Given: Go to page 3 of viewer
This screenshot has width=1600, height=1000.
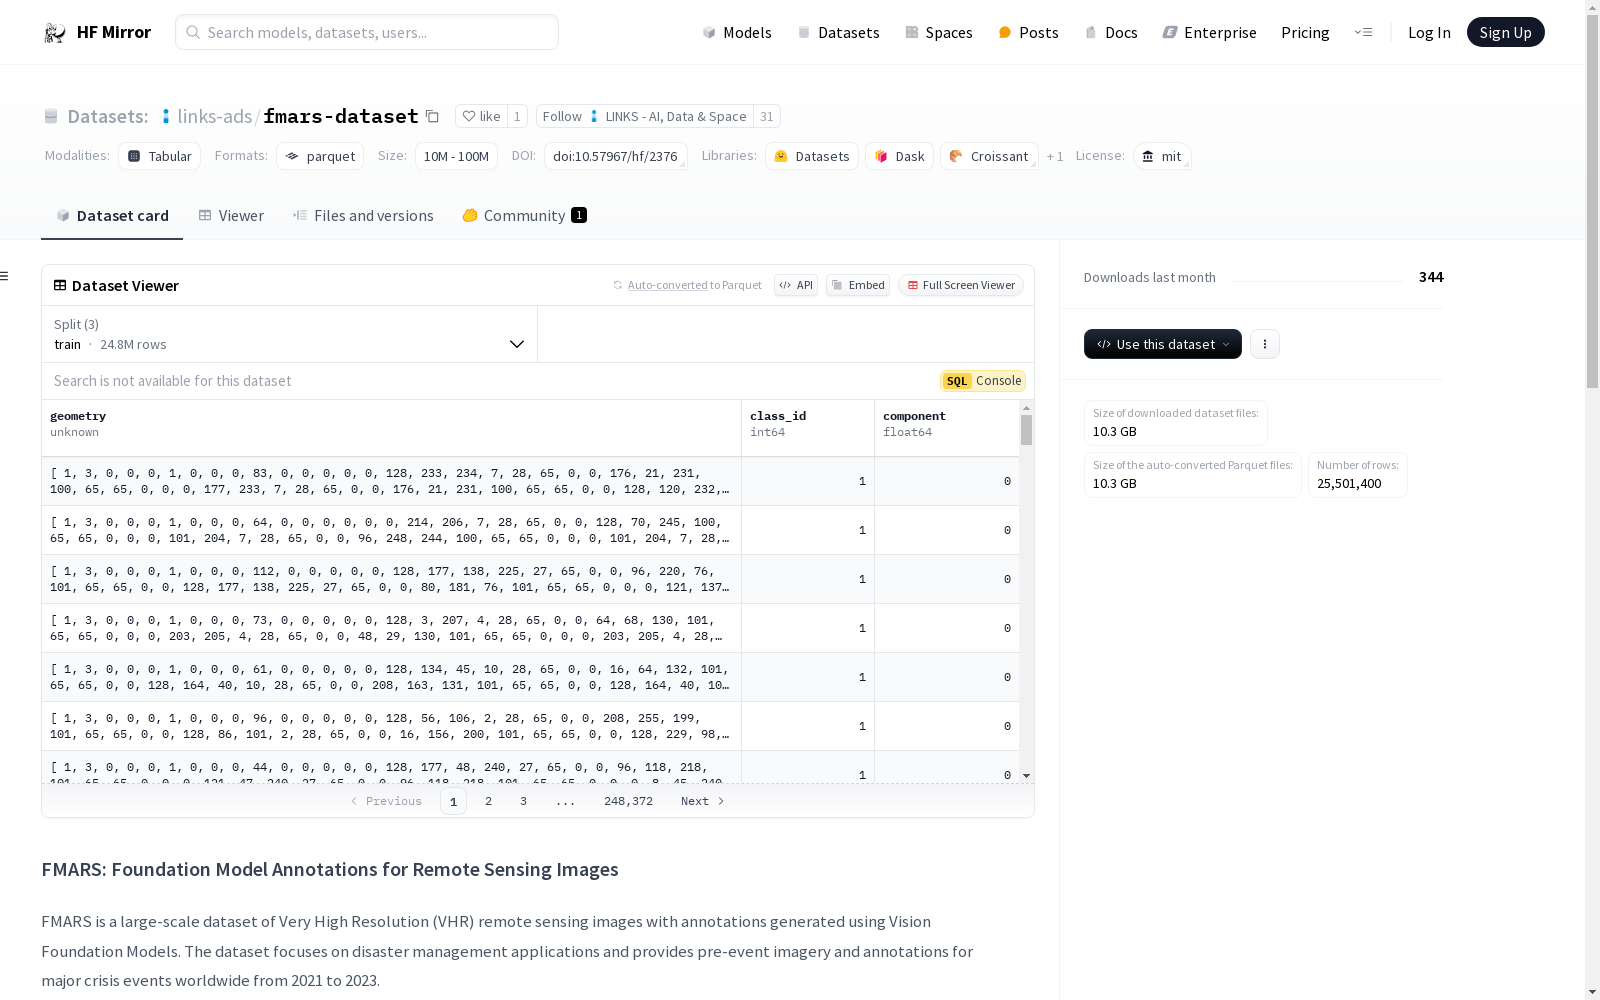Looking at the screenshot, I should coord(523,801).
